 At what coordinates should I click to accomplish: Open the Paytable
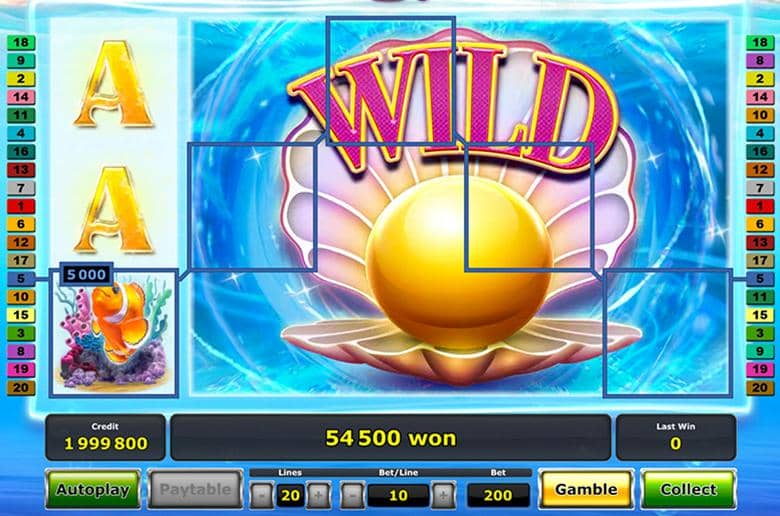[x=195, y=490]
